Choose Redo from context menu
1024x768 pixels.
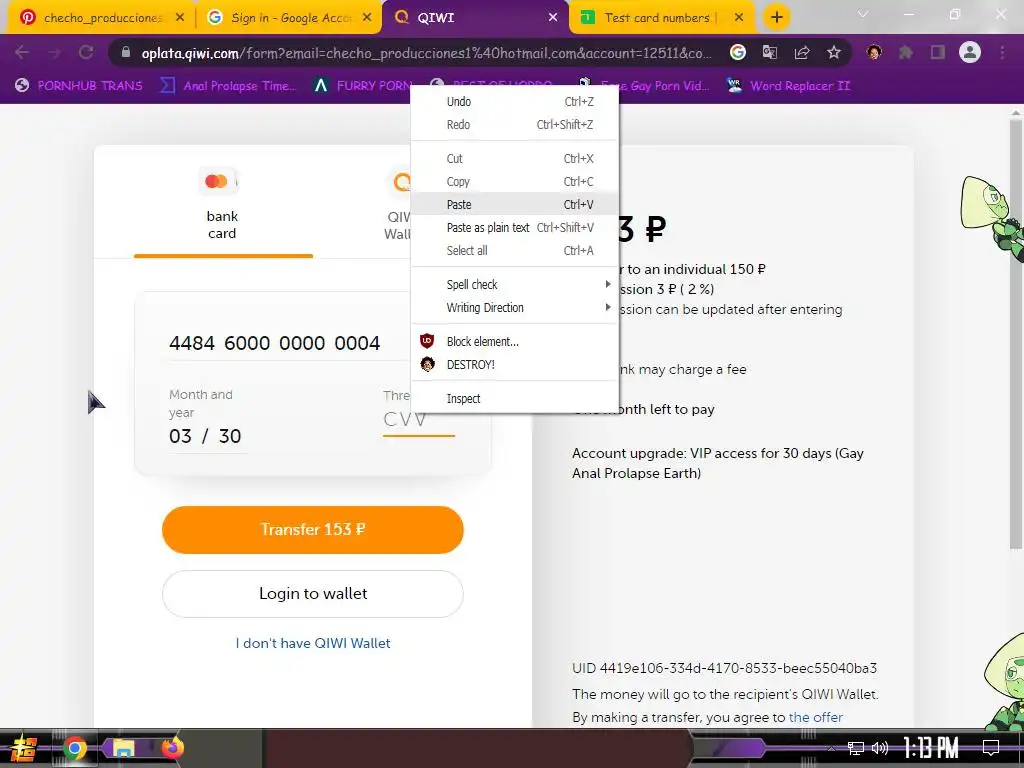coord(515,124)
